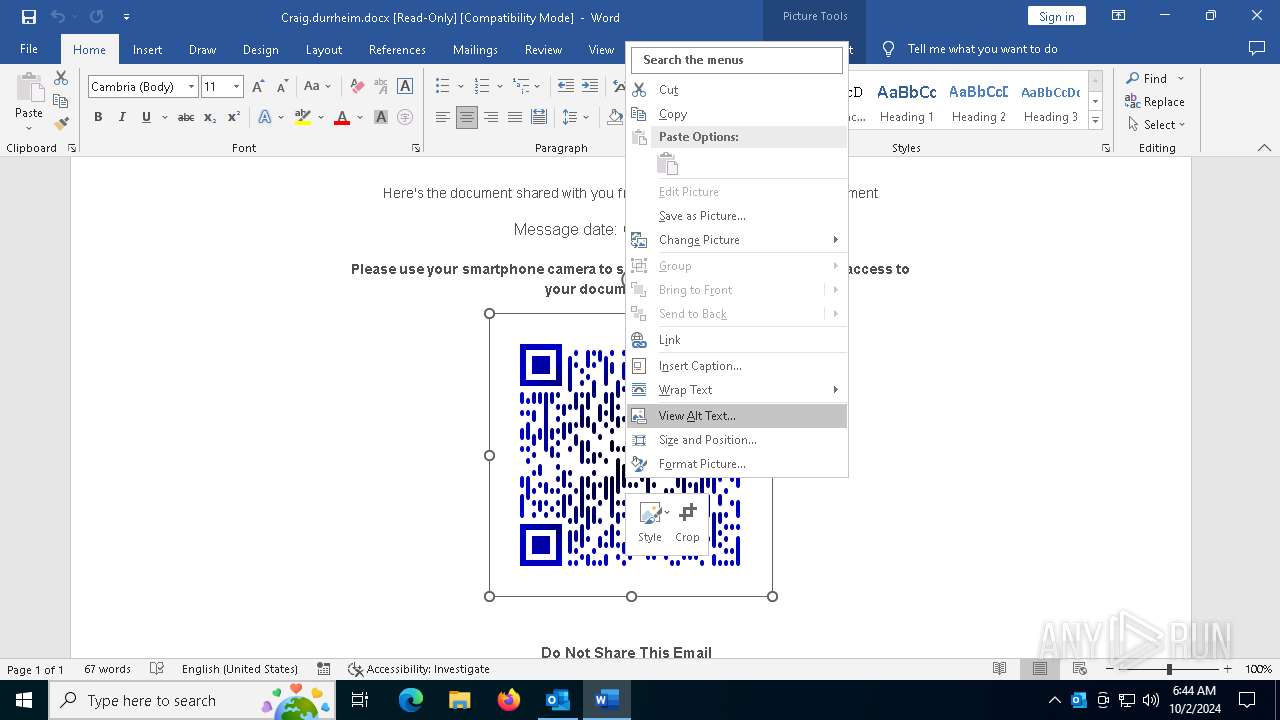Open the font size dropdown
Image resolution: width=1280 pixels, height=720 pixels.
[x=237, y=87]
